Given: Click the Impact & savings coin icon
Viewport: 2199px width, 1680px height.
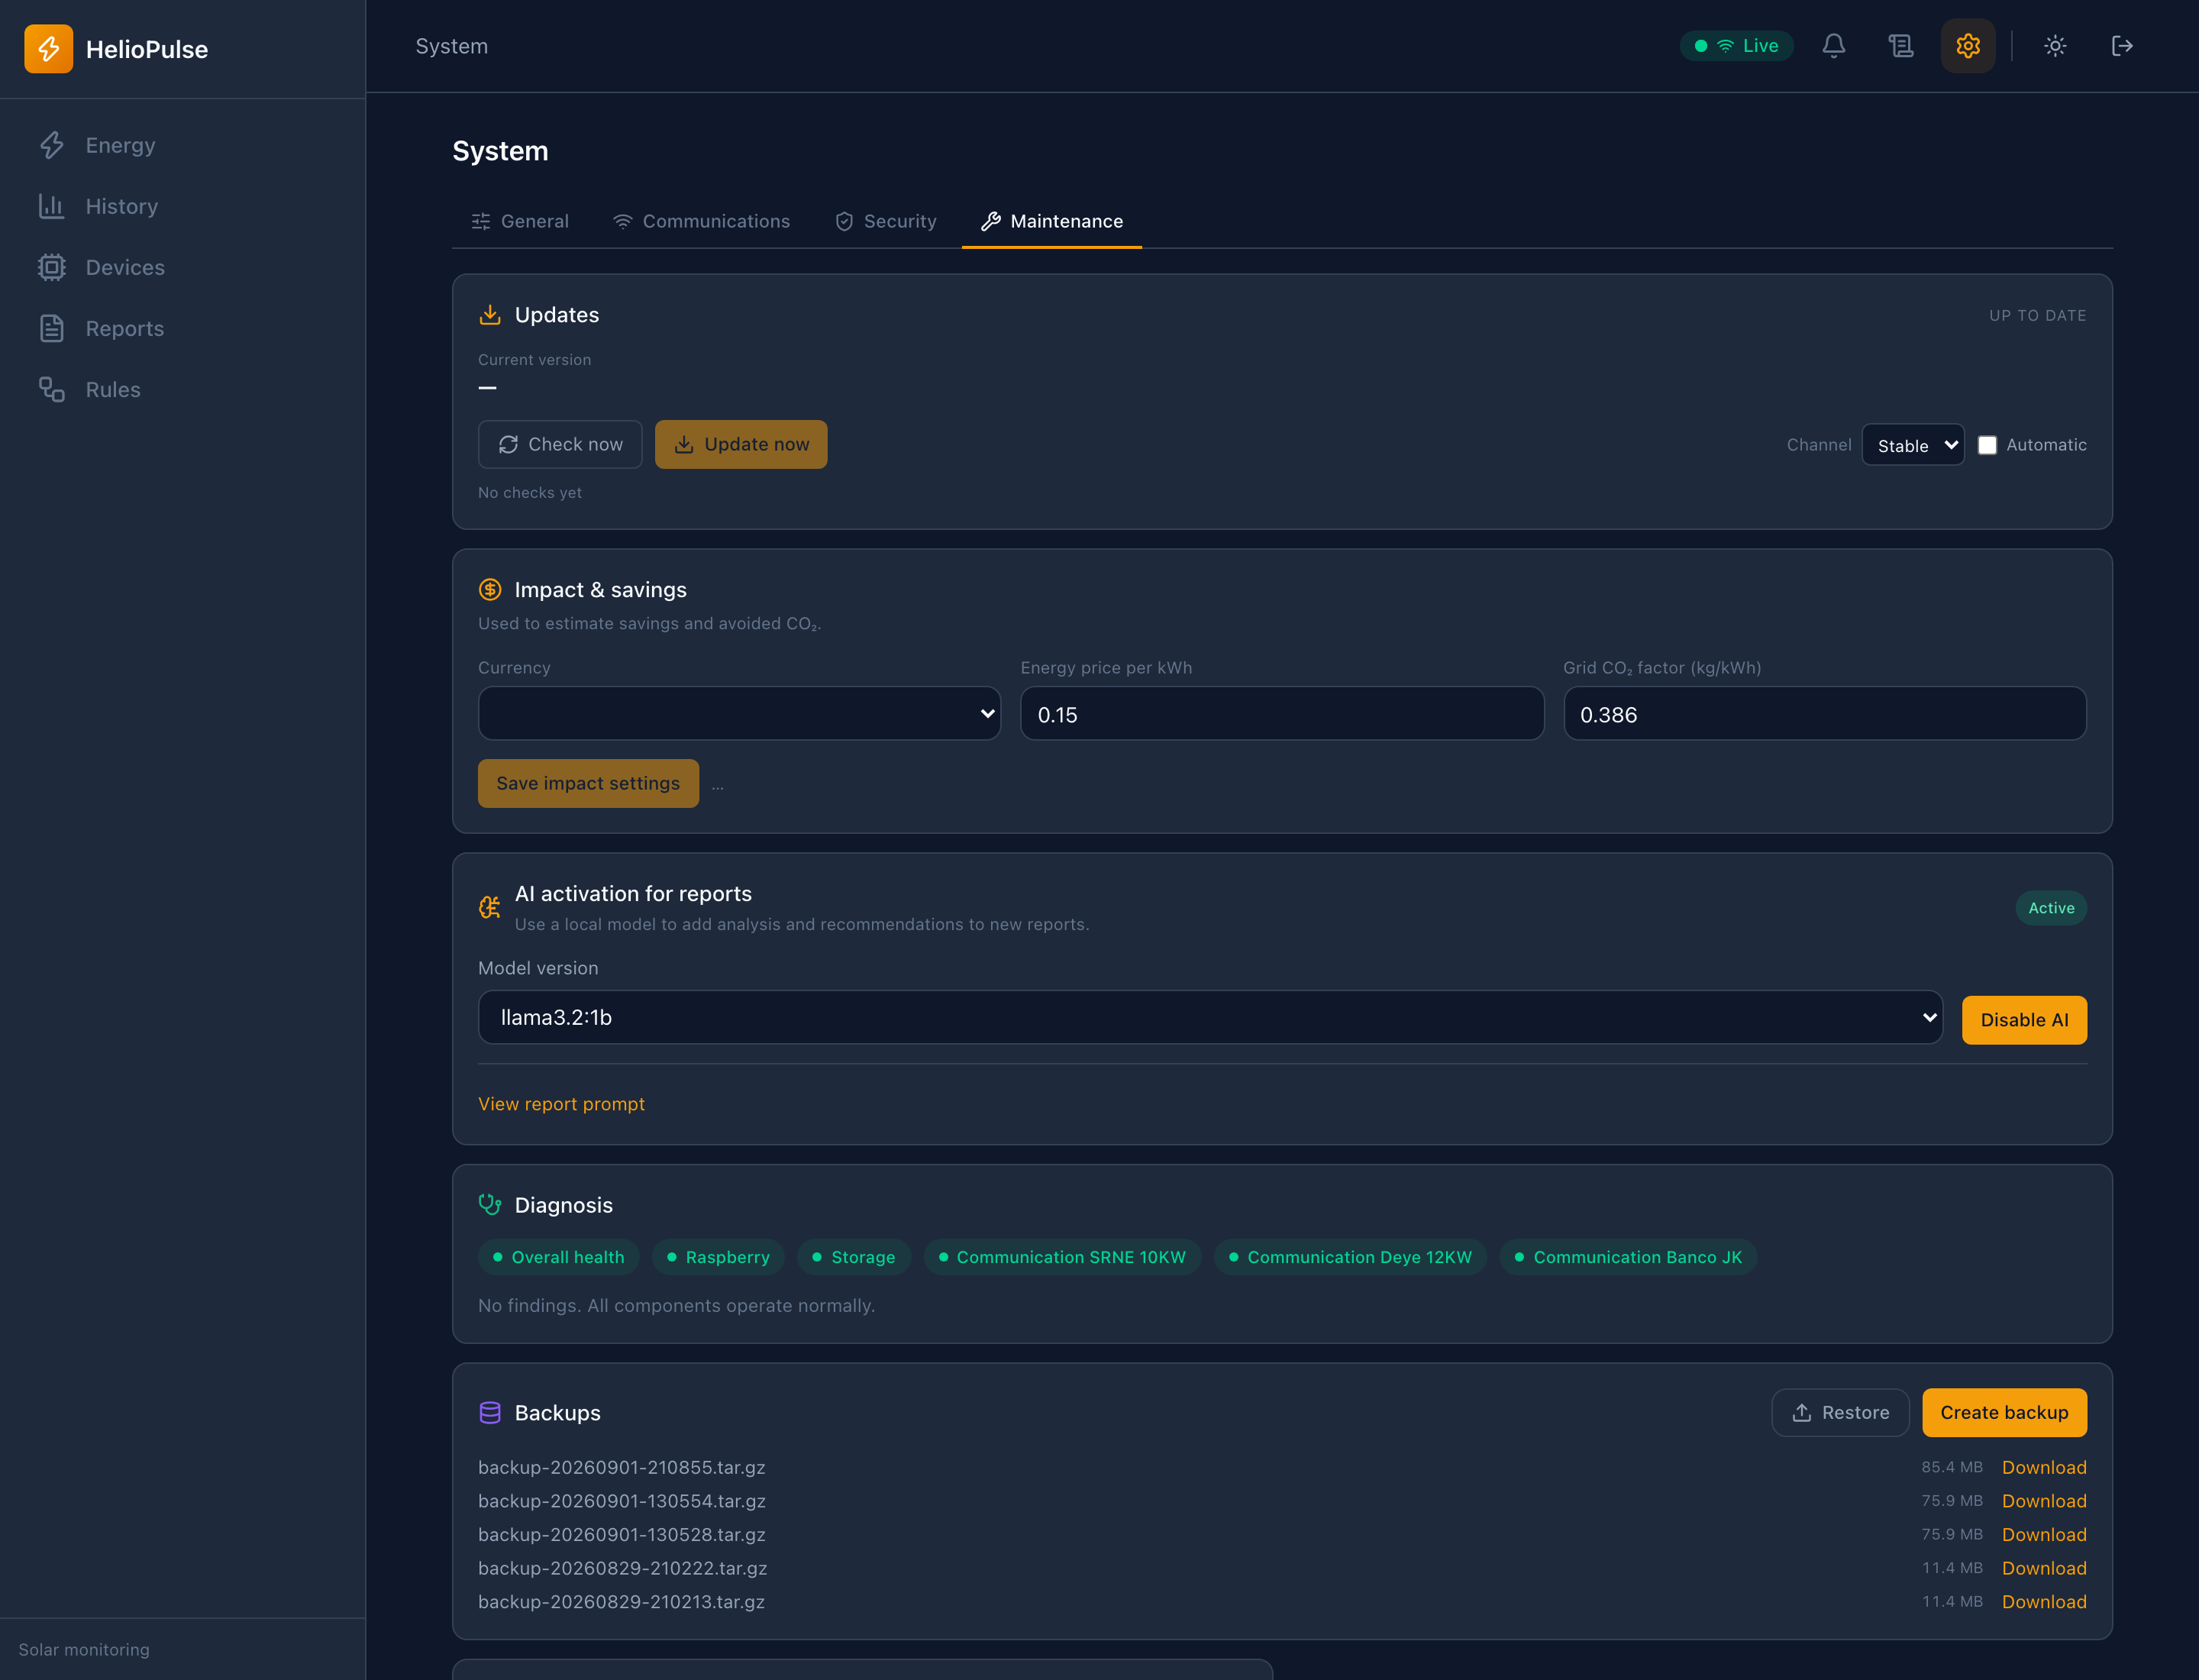Looking at the screenshot, I should click(490, 590).
